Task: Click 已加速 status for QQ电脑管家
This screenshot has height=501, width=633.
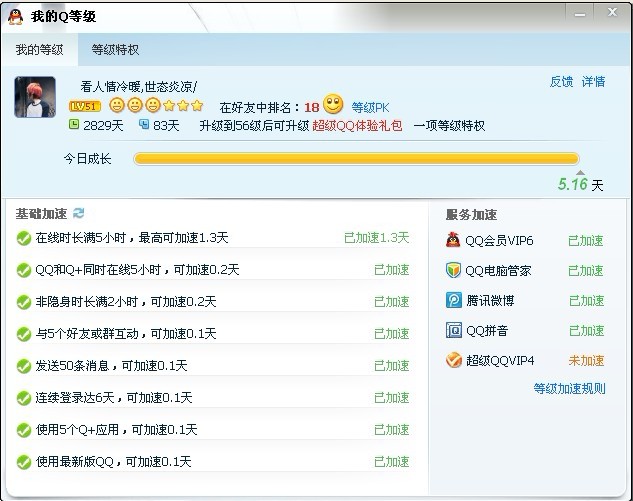Action: (x=585, y=271)
